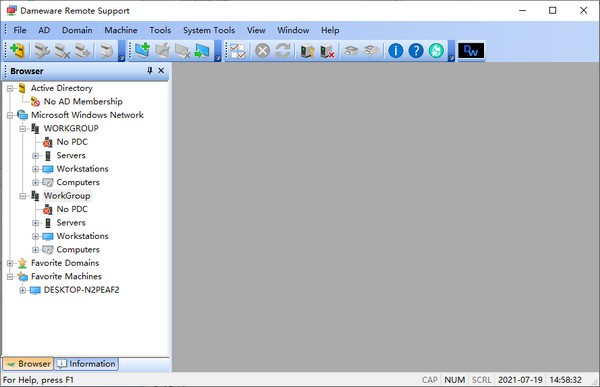
Task: Click the fourth grayed domain toolbar icon
Action: 106,51
